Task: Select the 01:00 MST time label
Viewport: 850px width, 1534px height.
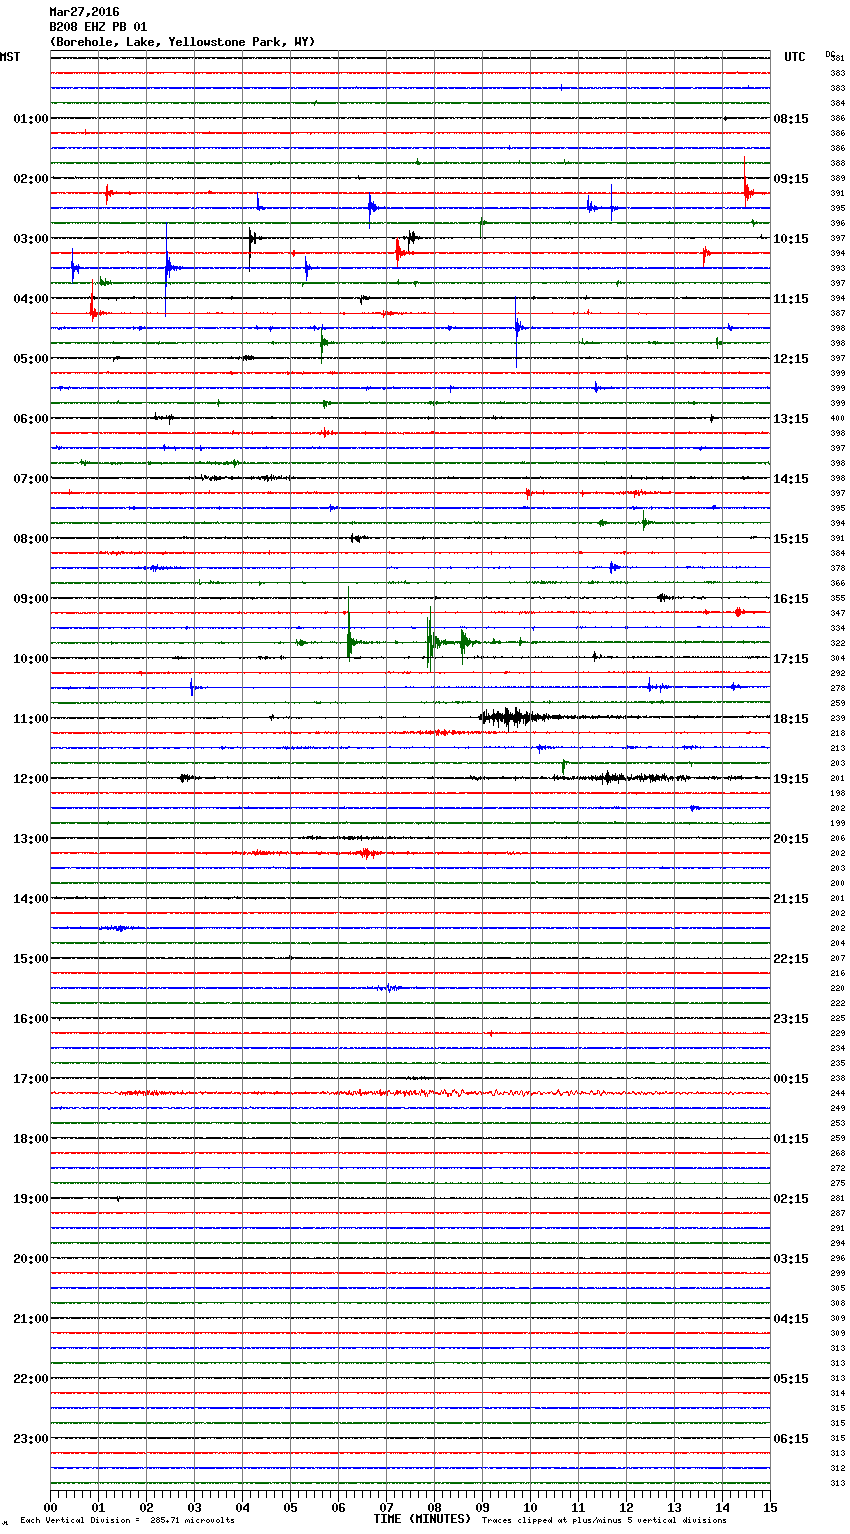Action: pyautogui.click(x=30, y=119)
